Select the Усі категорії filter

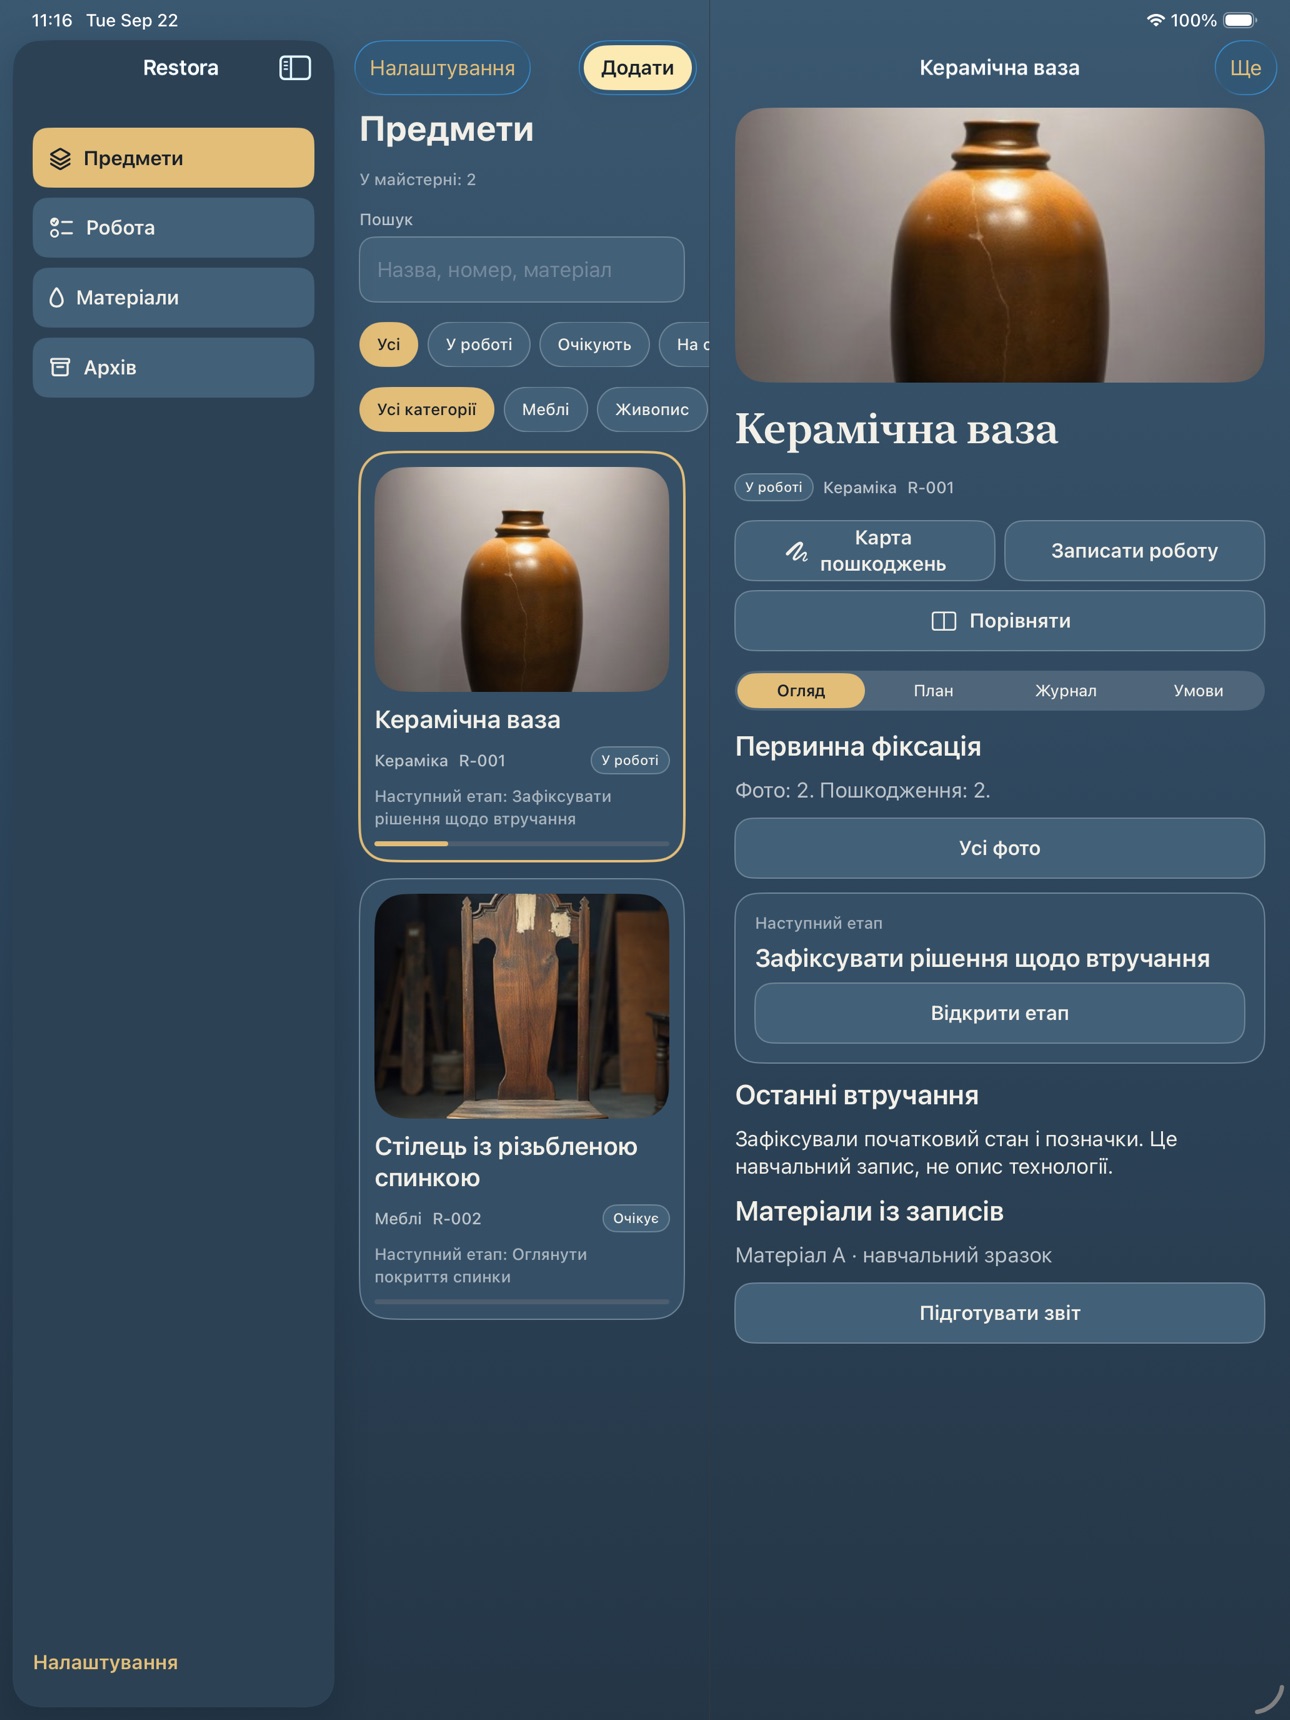427,409
